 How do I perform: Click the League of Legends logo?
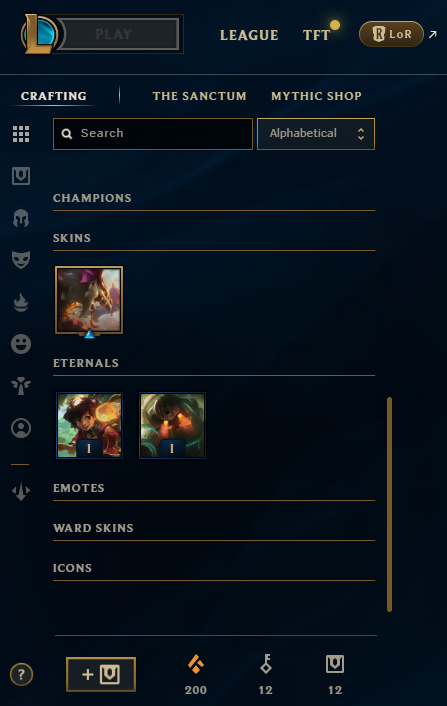(39, 34)
